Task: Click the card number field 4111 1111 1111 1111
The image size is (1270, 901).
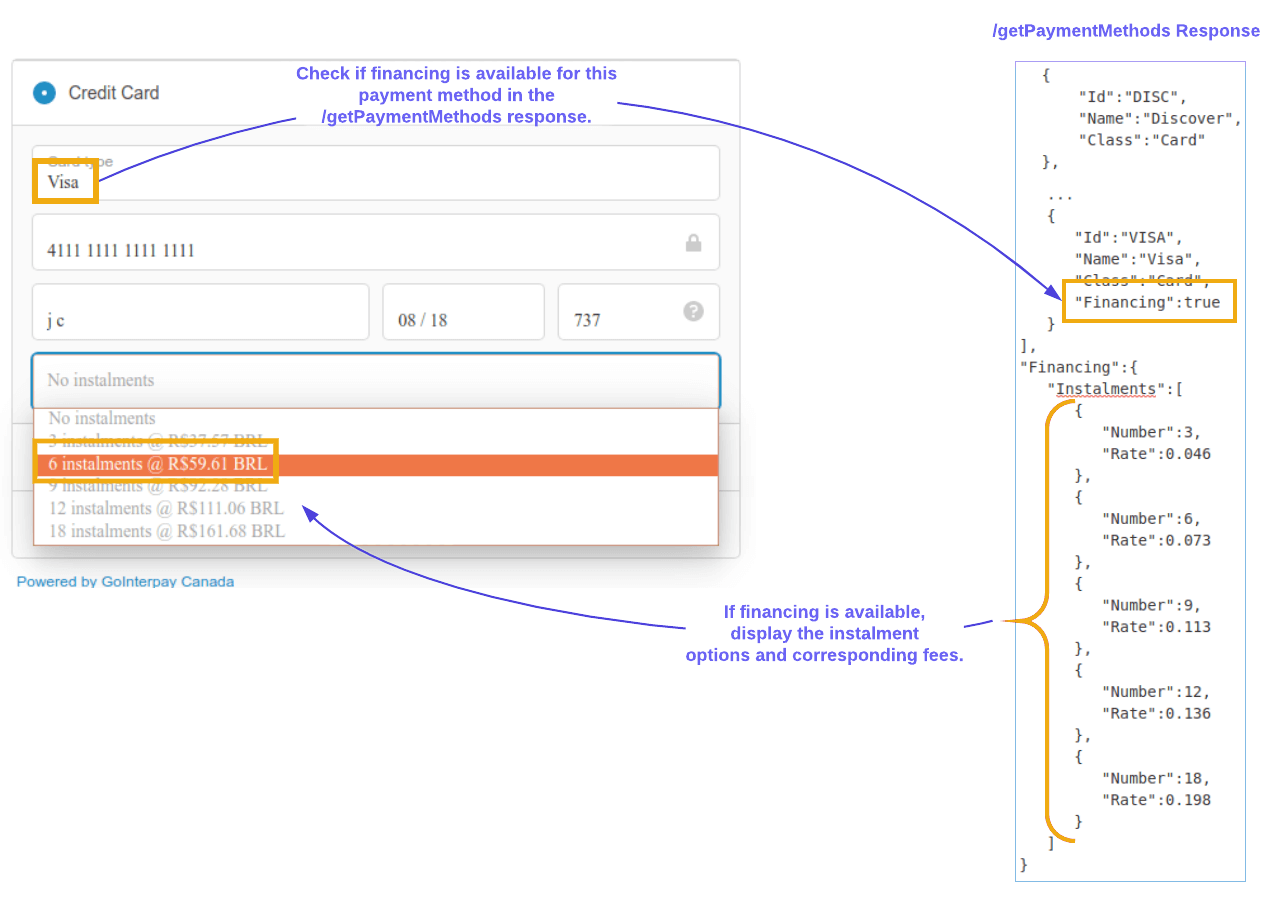Action: coord(375,242)
